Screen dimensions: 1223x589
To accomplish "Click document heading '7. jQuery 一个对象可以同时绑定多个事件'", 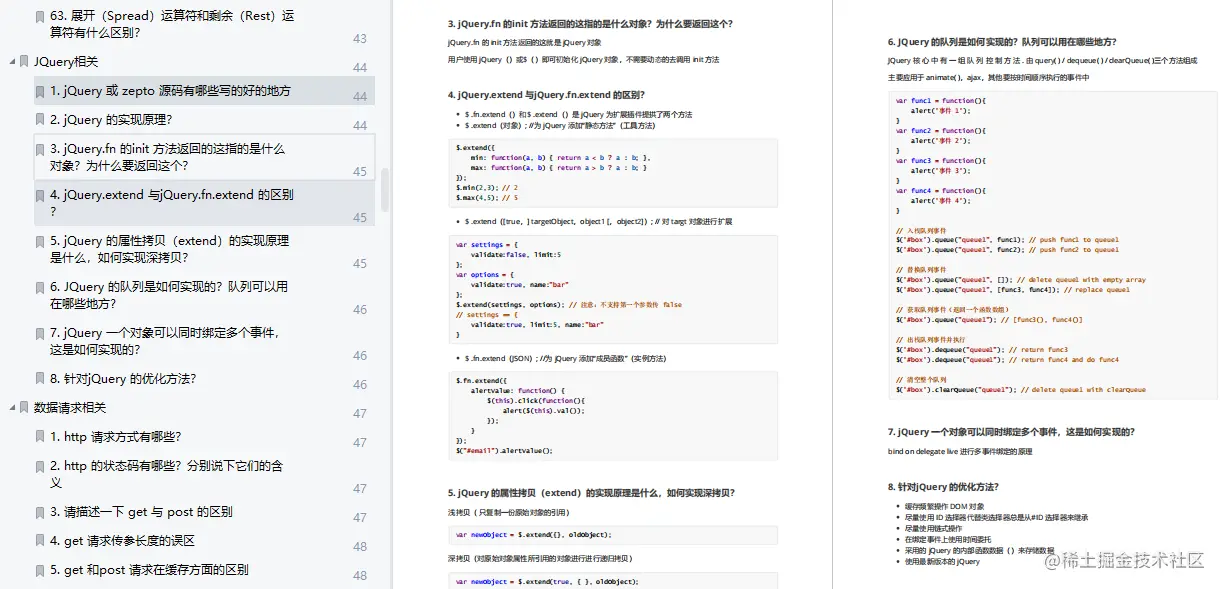I will [x=1010, y=432].
